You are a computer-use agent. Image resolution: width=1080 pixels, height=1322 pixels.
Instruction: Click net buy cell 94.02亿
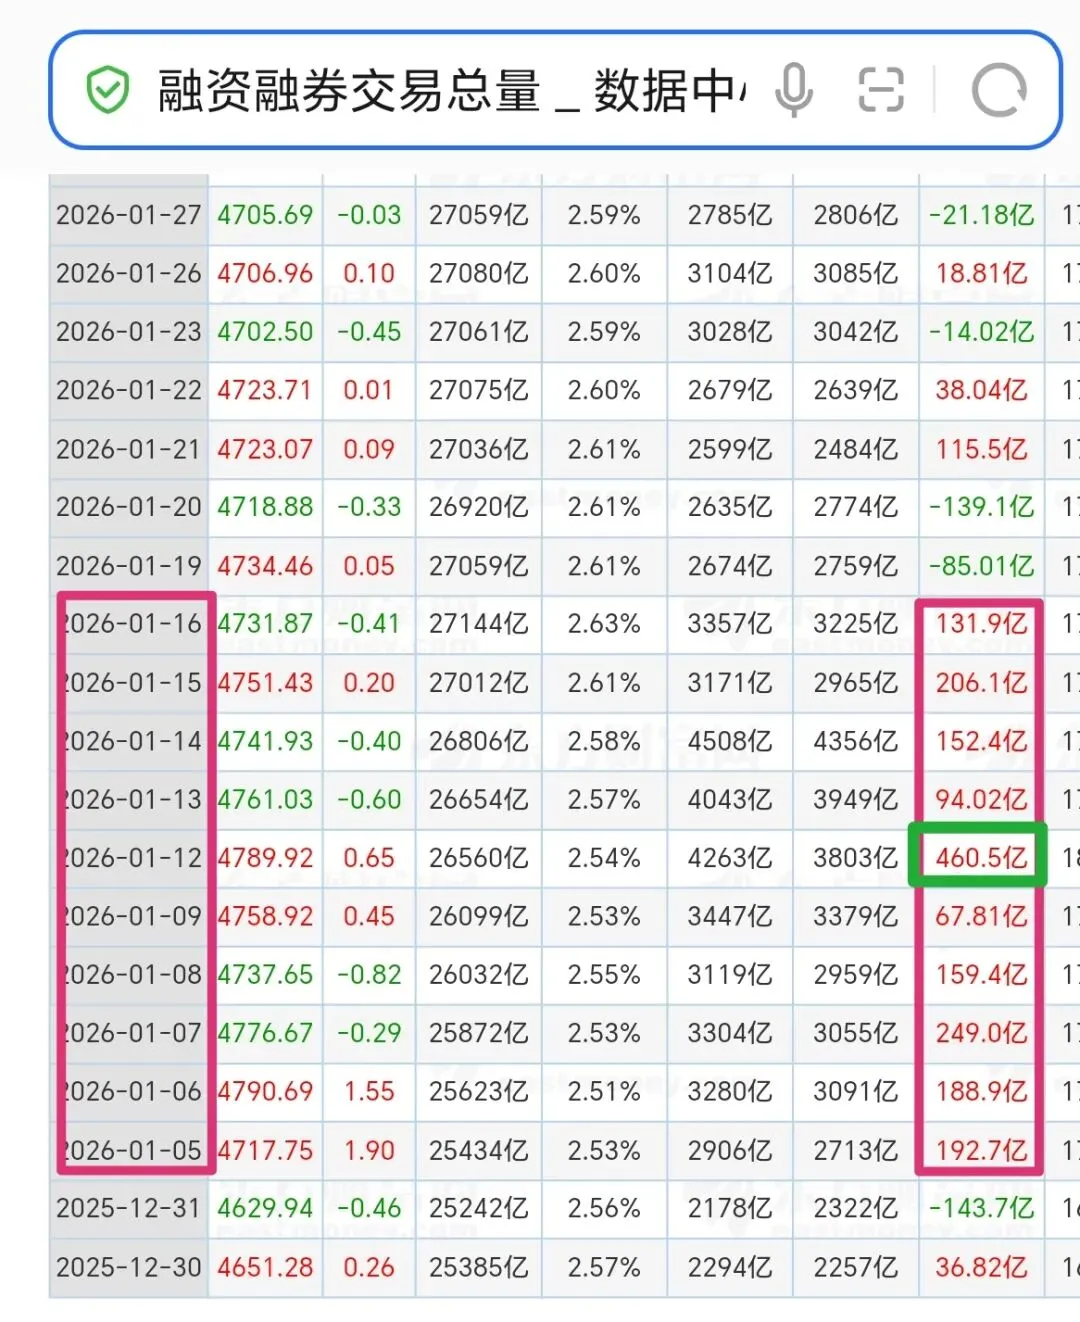click(981, 800)
